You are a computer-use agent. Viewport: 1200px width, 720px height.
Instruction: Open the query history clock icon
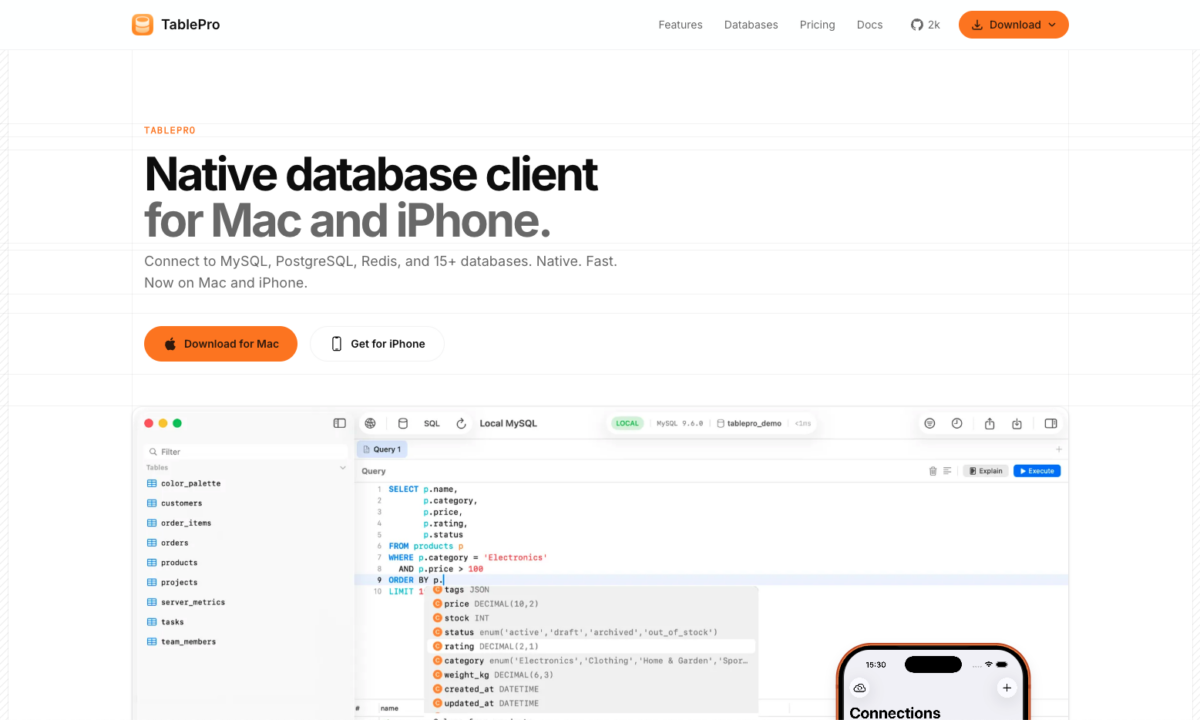click(957, 423)
